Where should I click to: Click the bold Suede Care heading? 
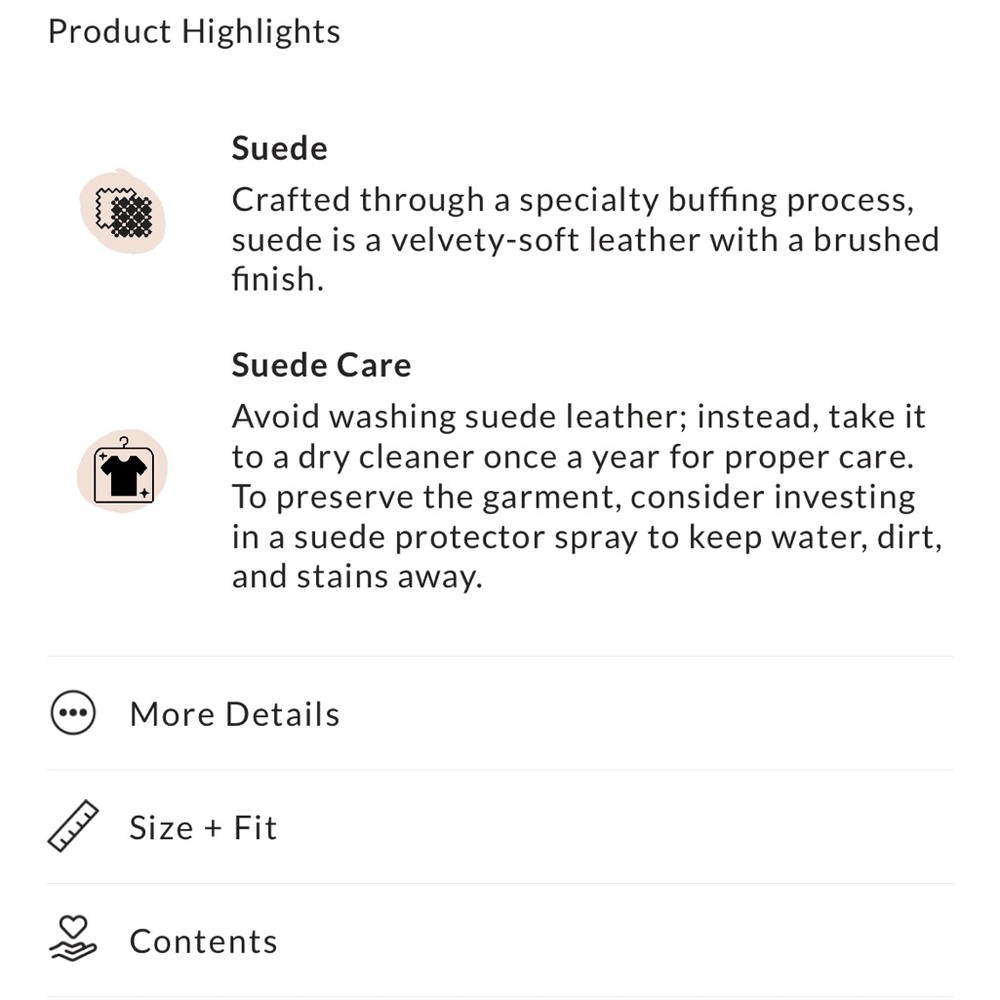coord(321,365)
